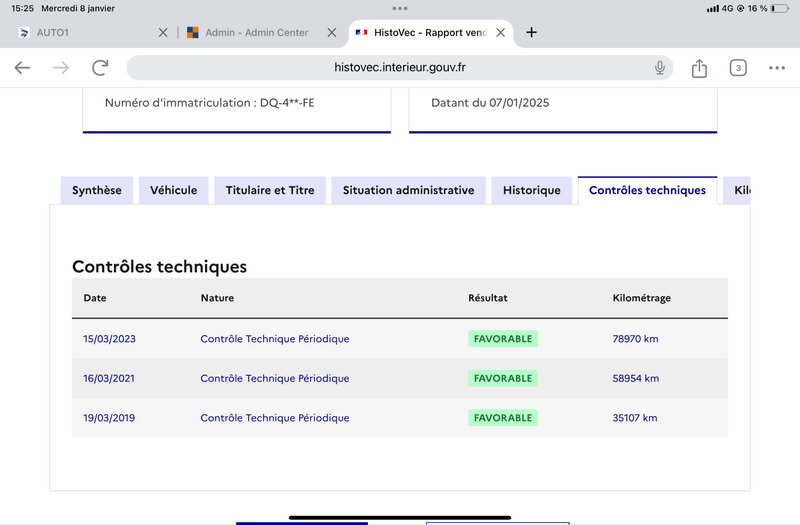Tap the microphone icon in address bar
Screen dimensions: 800x525
click(x=660, y=67)
